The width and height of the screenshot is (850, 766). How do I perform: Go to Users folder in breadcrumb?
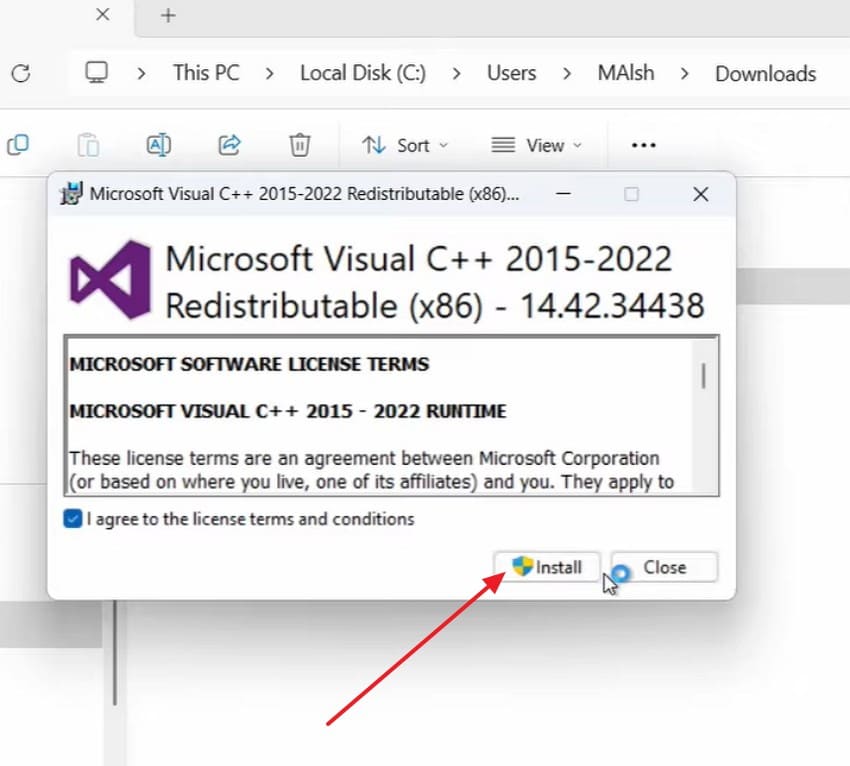[511, 73]
